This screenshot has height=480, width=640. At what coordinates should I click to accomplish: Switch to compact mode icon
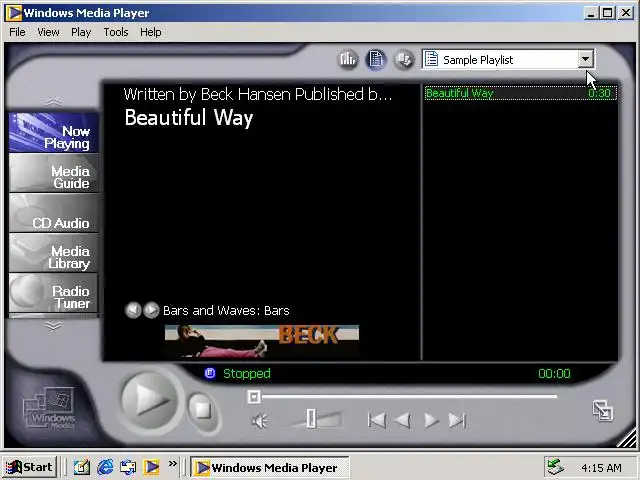(602, 411)
